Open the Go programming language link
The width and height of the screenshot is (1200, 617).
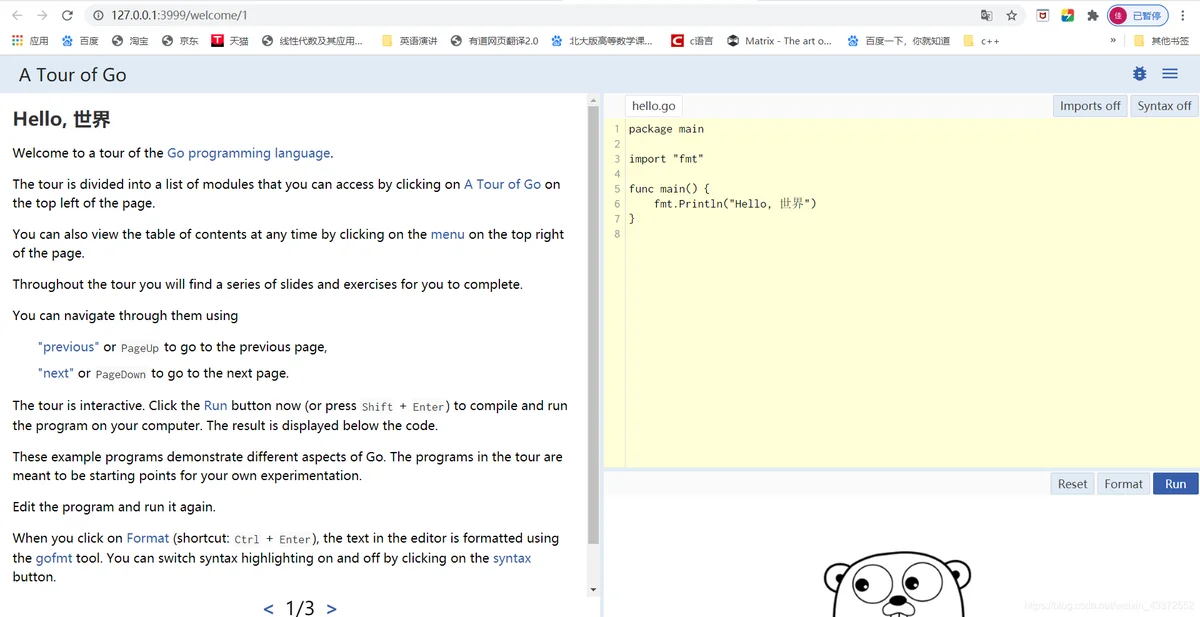[248, 153]
